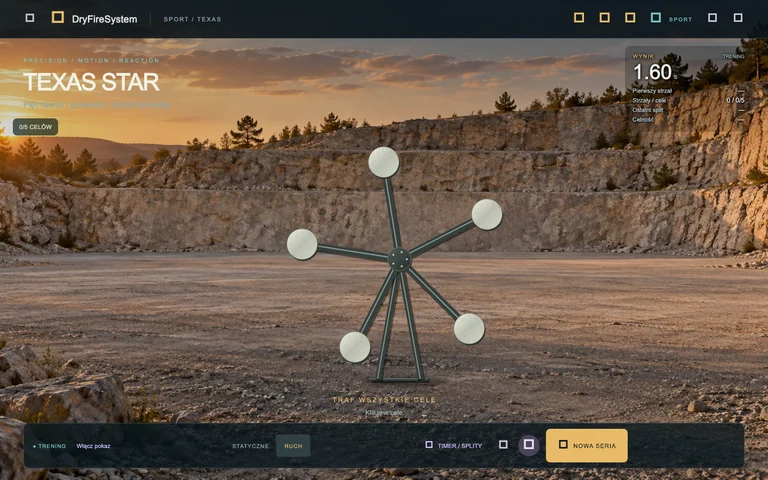Click the teal square icon beside SPORT

[656, 18]
